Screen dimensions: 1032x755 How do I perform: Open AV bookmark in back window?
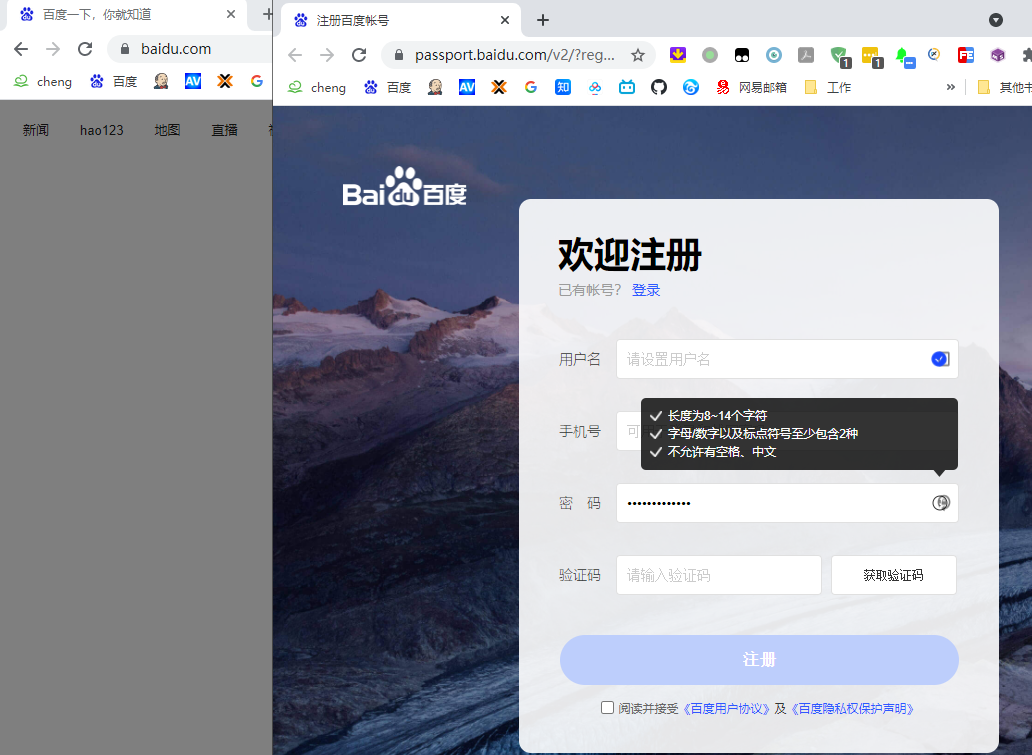tap(193, 81)
